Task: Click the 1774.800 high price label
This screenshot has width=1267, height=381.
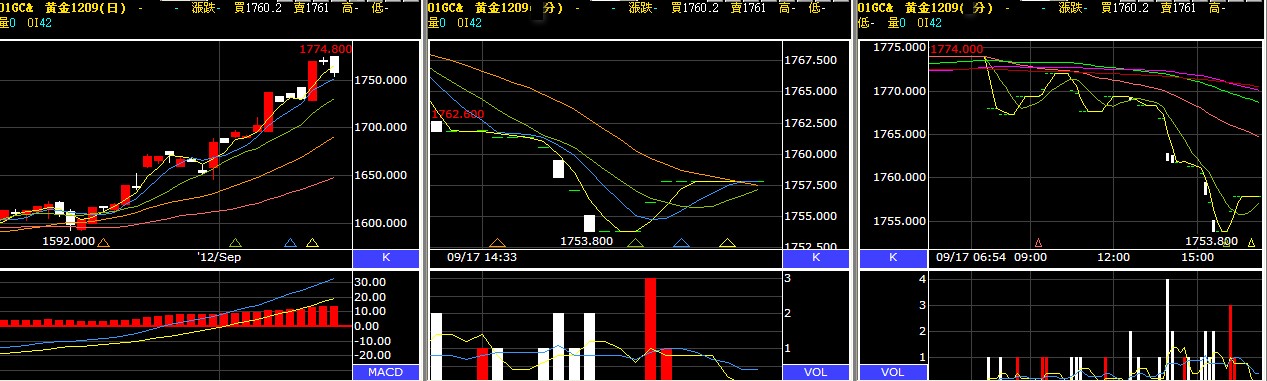Action: [325, 49]
